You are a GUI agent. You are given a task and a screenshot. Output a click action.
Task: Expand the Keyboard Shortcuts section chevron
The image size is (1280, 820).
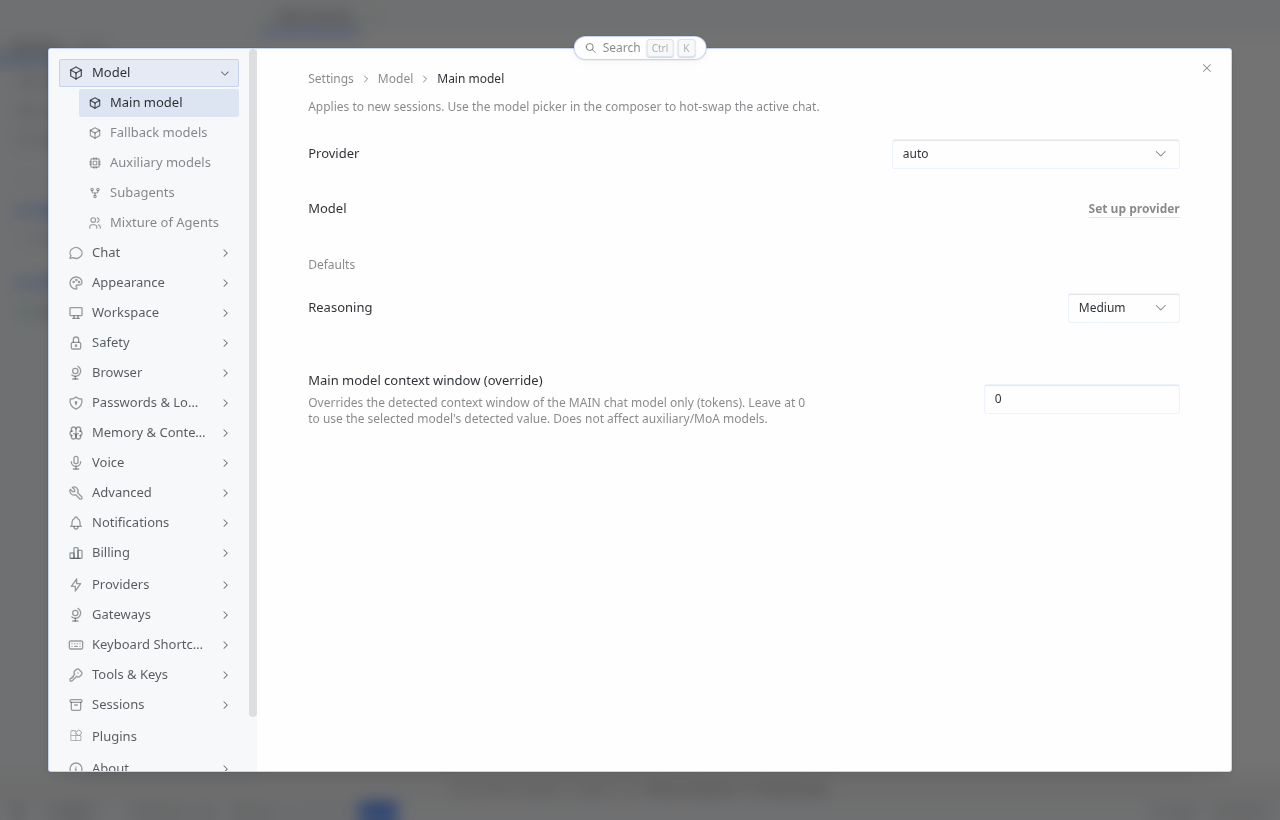coord(225,645)
